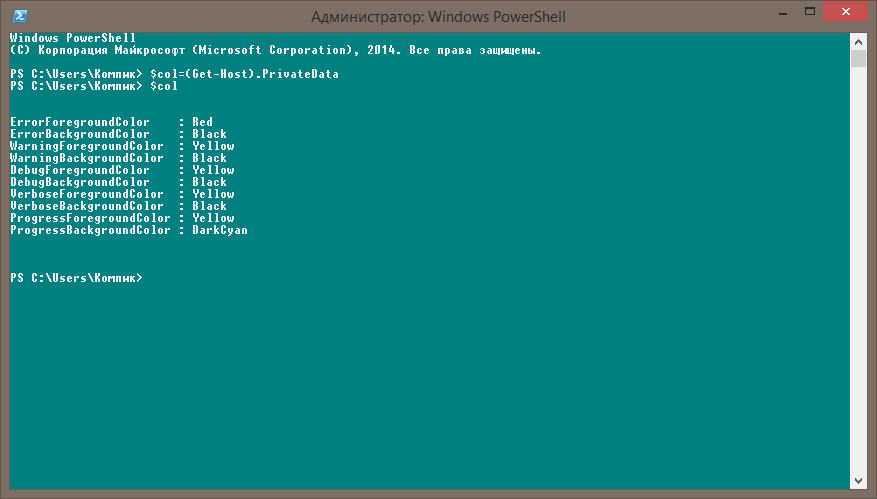The width and height of the screenshot is (877, 499).
Task: Click the VerboseForegroundColor property name
Action: pos(87,194)
